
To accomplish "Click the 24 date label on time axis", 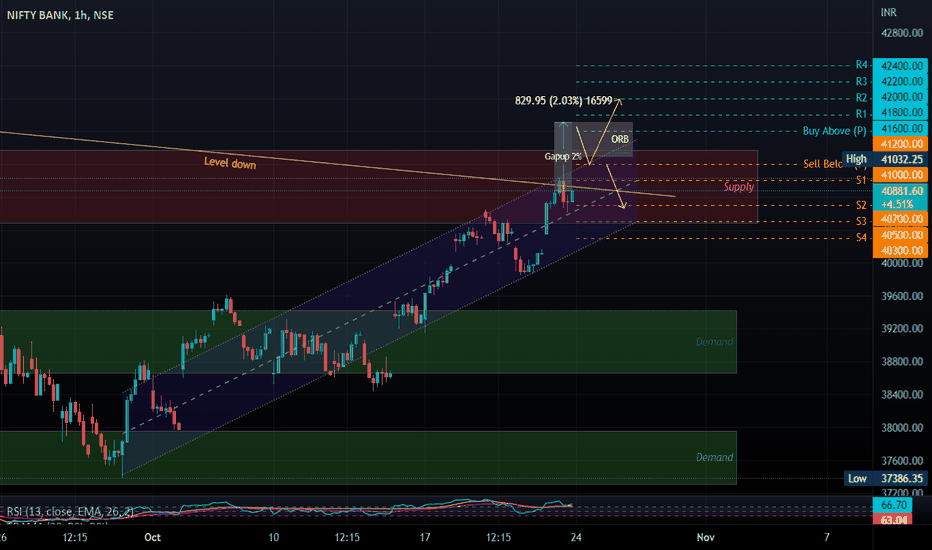I will coord(575,537).
